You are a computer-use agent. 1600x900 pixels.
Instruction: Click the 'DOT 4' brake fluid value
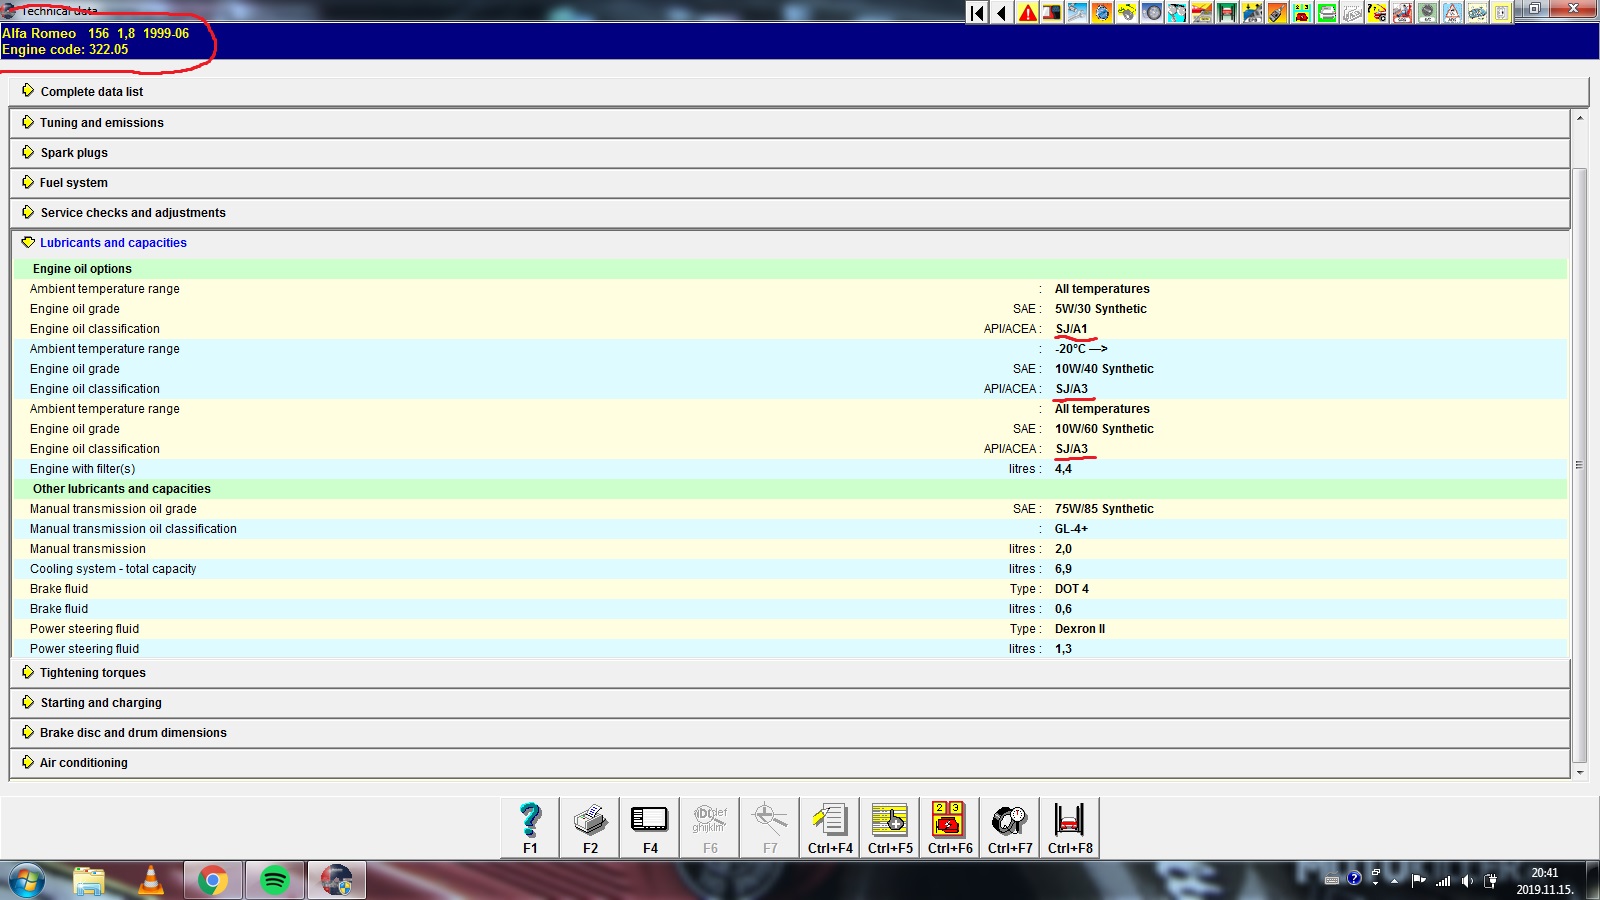click(x=1071, y=589)
